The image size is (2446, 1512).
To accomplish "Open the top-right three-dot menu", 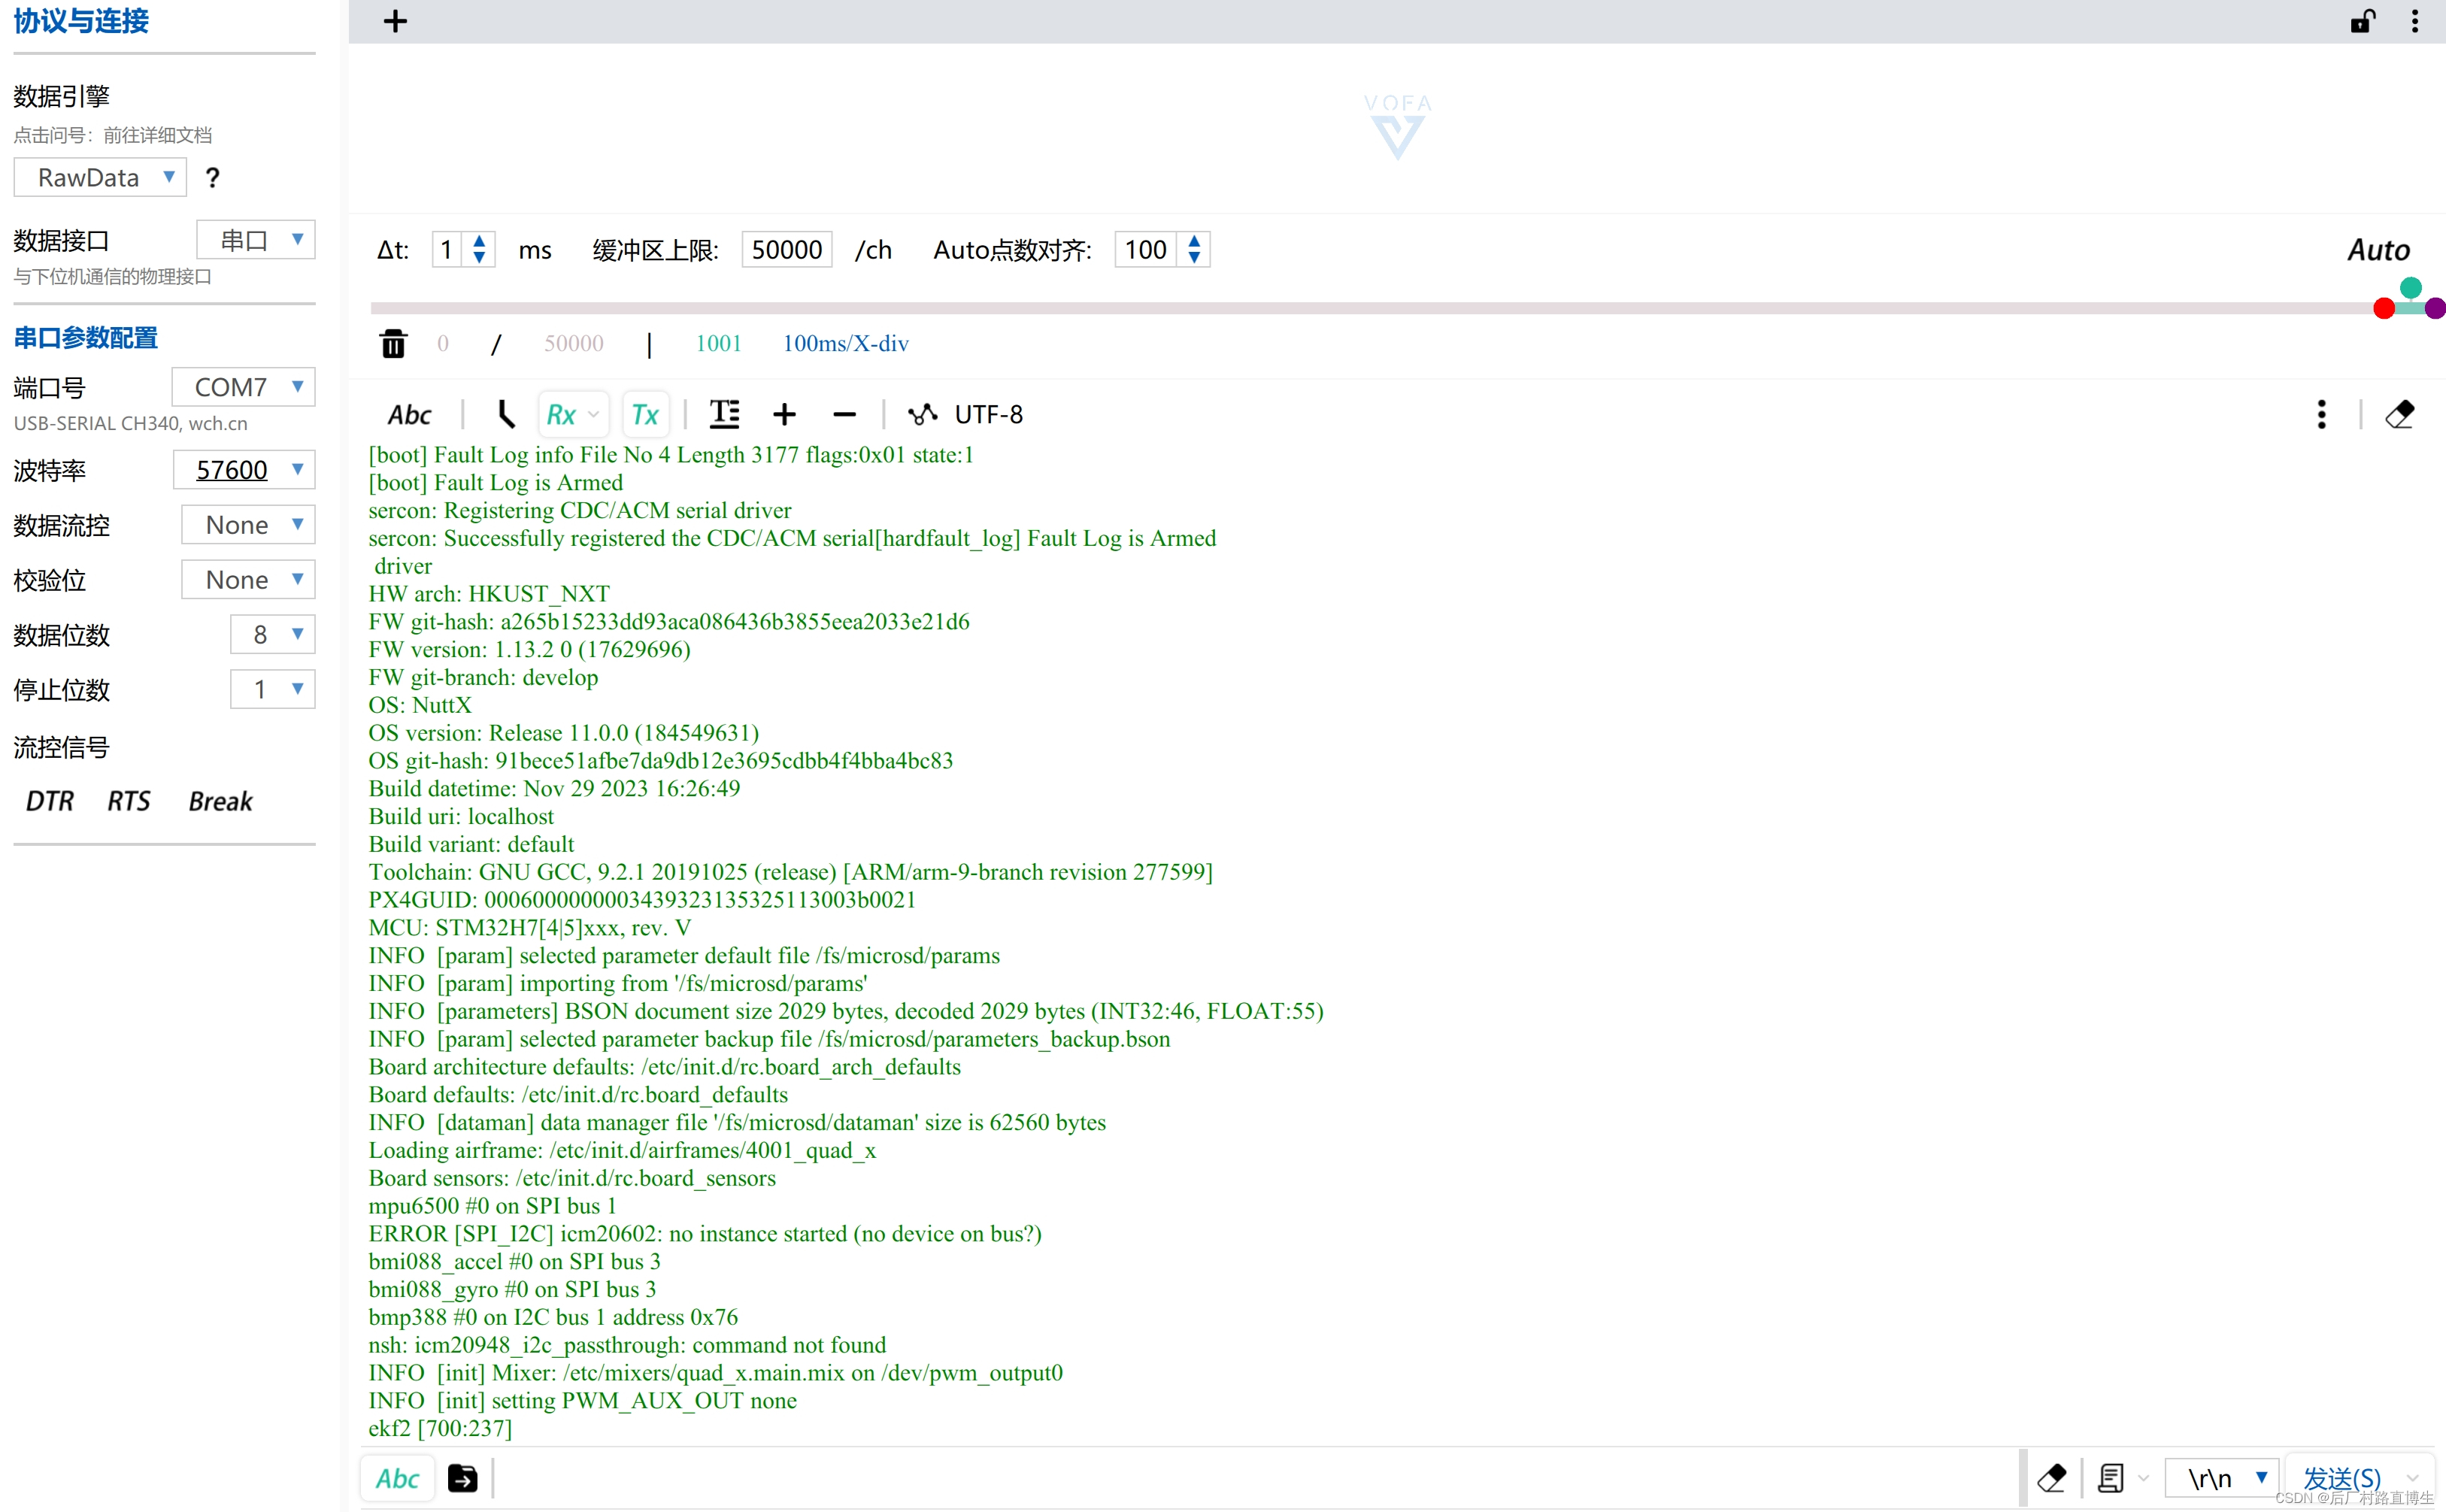I will (2415, 21).
